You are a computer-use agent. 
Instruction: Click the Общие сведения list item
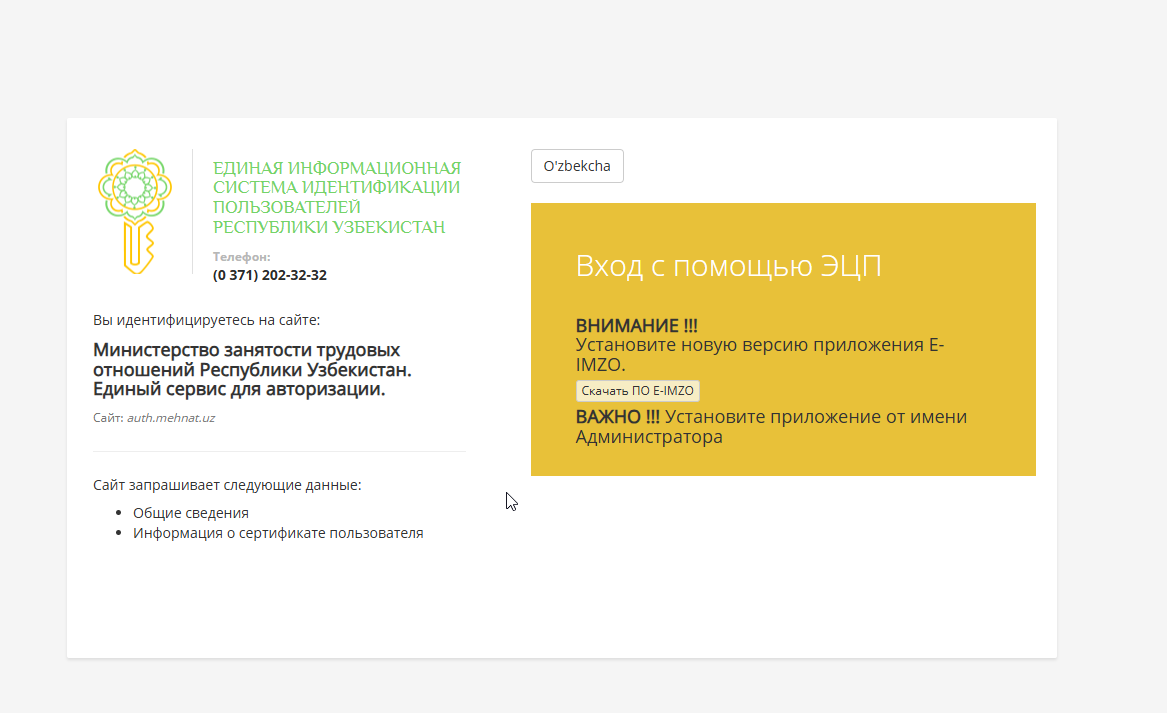[191, 513]
